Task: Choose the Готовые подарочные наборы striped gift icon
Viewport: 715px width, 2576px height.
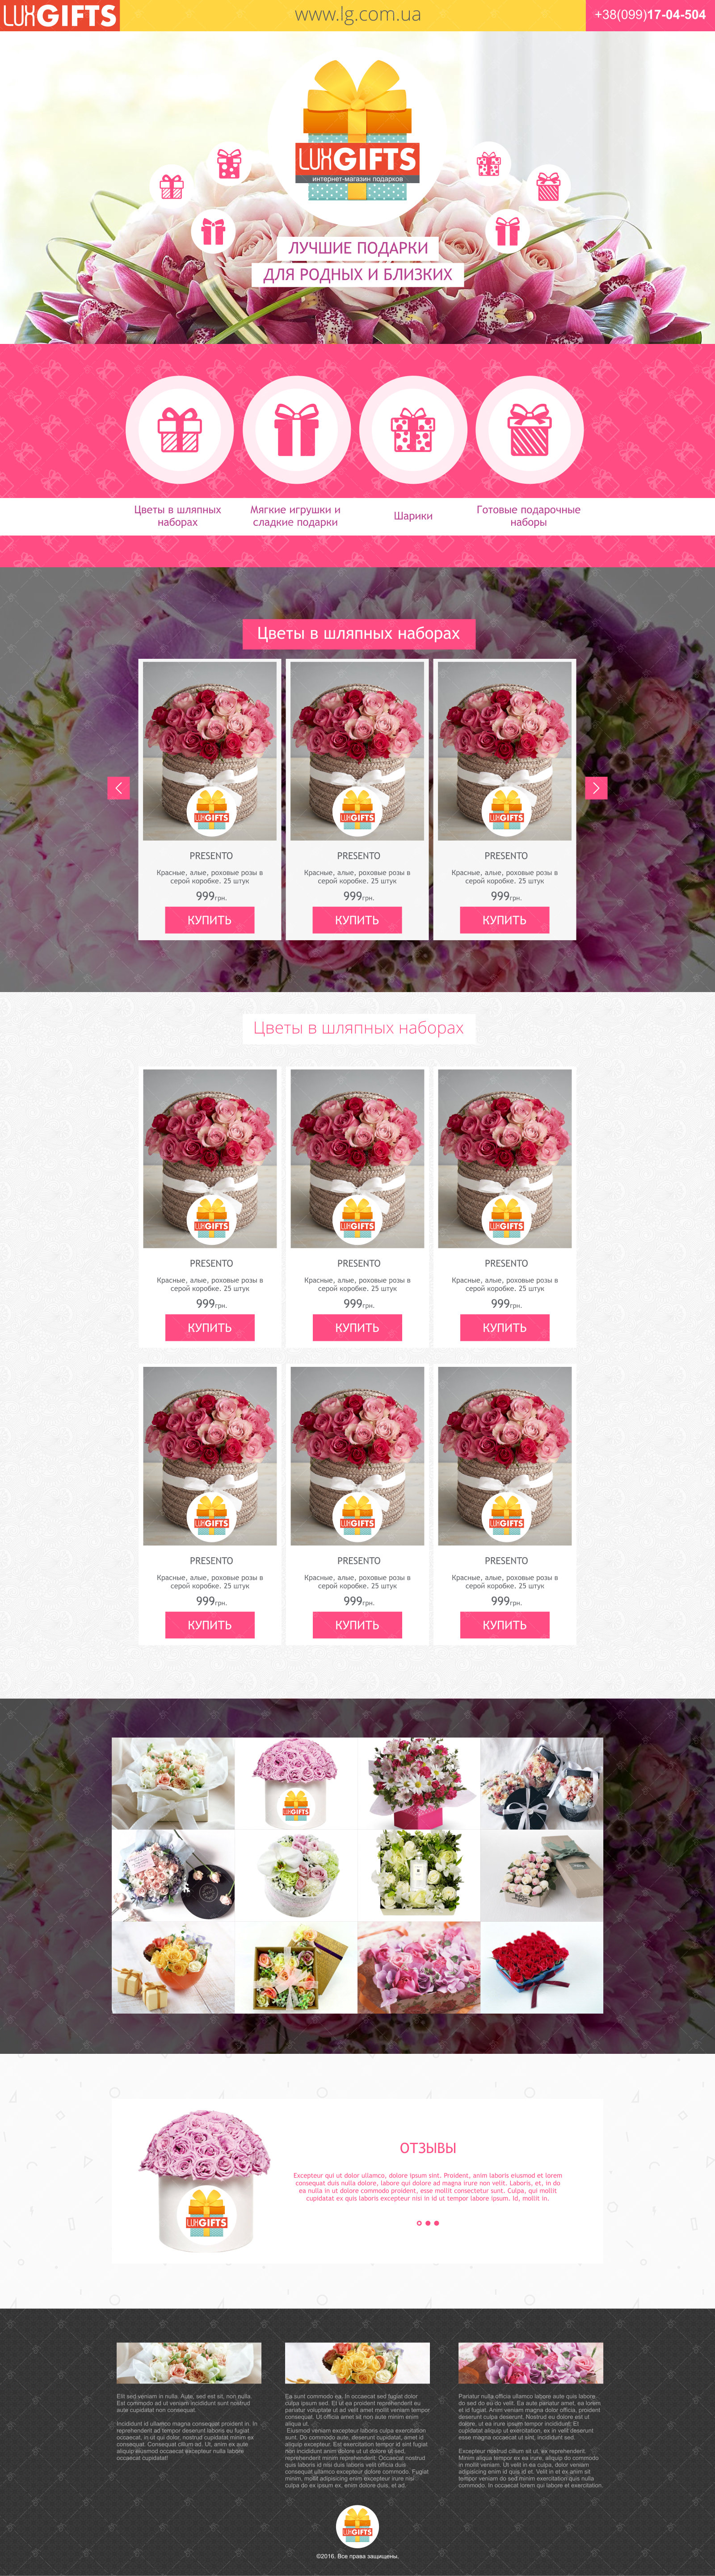Action: [529, 429]
